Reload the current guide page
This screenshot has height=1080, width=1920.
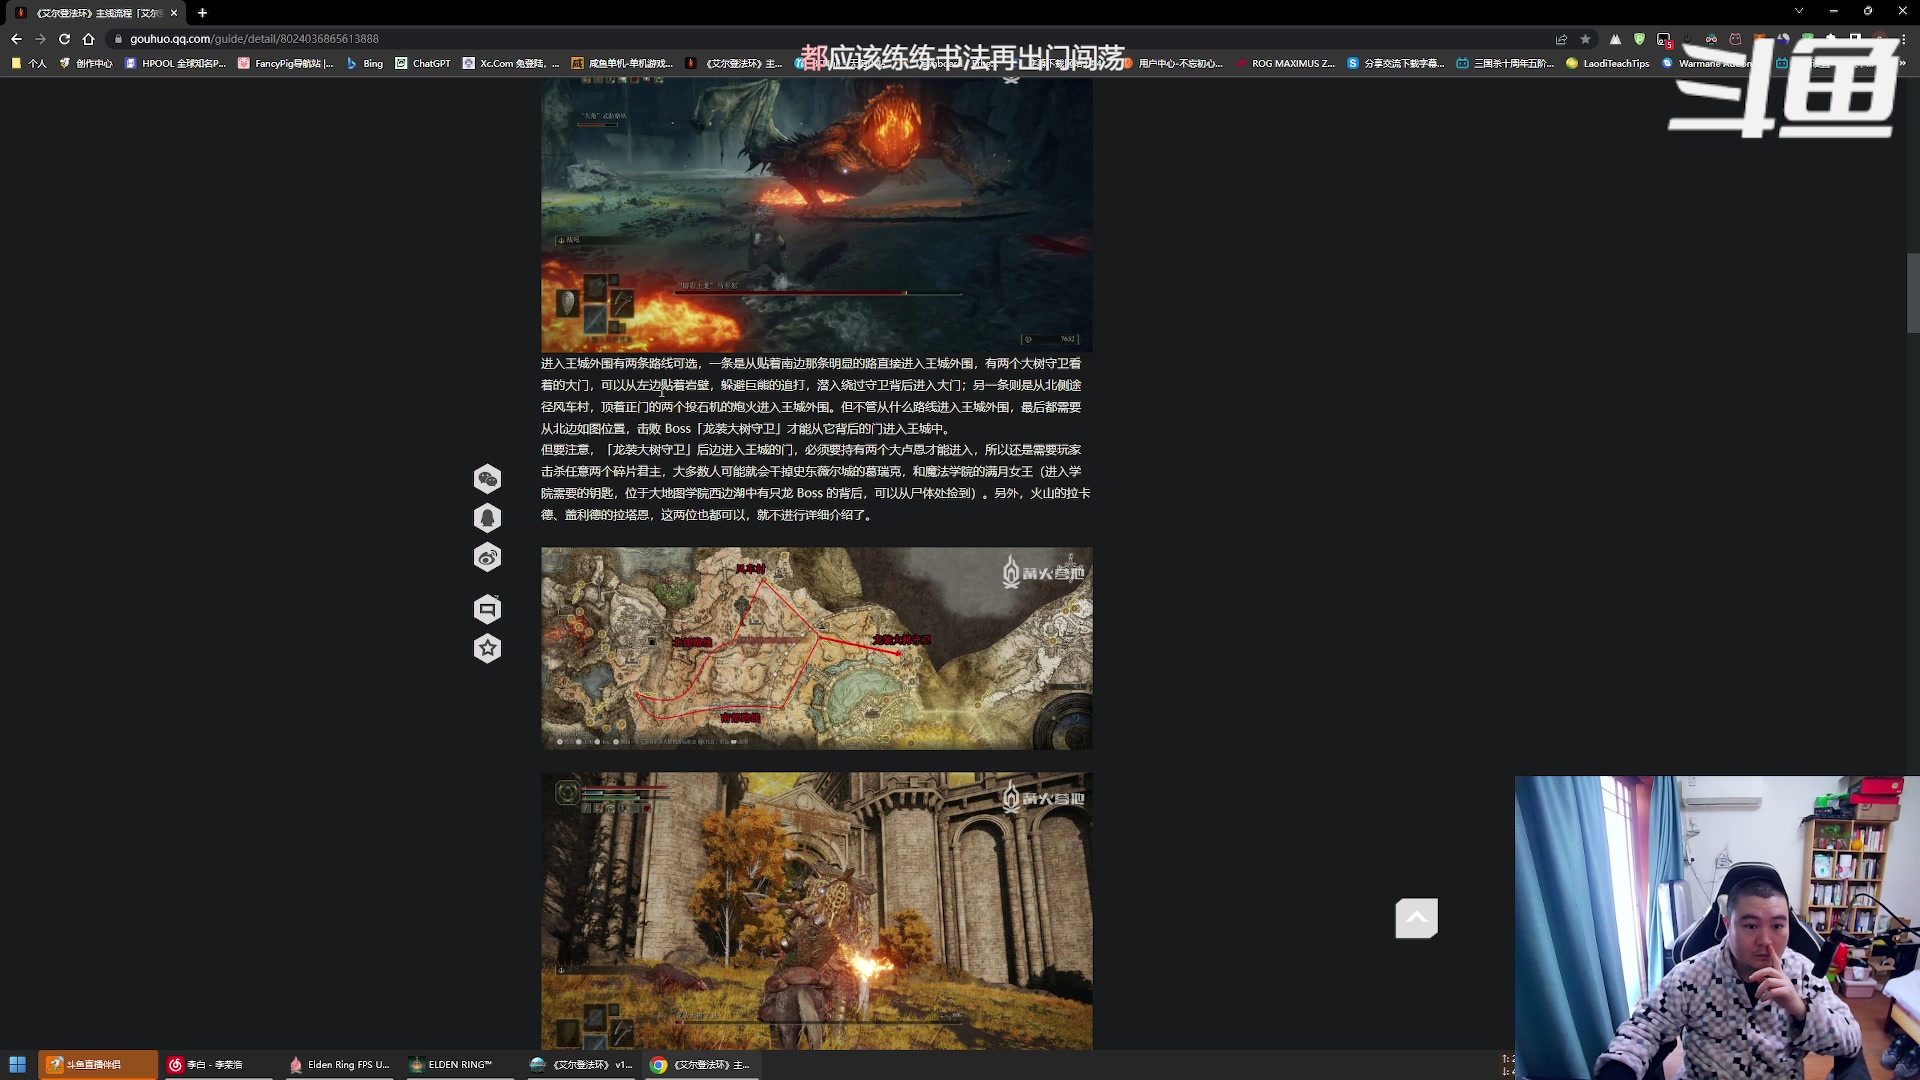click(x=64, y=39)
